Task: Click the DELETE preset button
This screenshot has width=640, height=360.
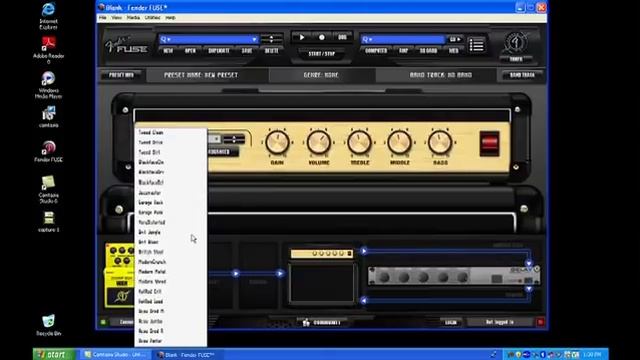Action: 271,51
